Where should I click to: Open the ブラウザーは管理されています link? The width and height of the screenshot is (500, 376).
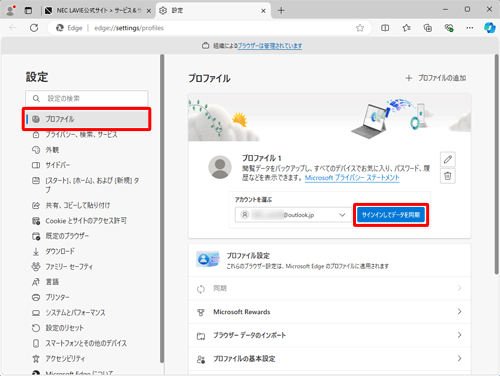coord(270,46)
